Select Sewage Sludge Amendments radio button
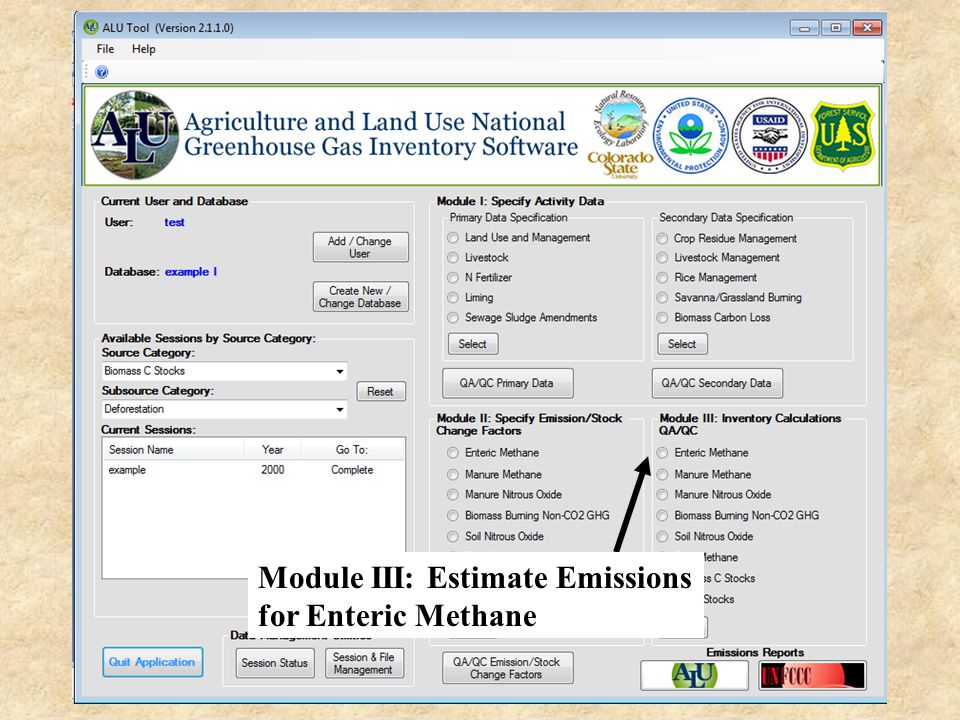This screenshot has height=720, width=960. tap(453, 318)
